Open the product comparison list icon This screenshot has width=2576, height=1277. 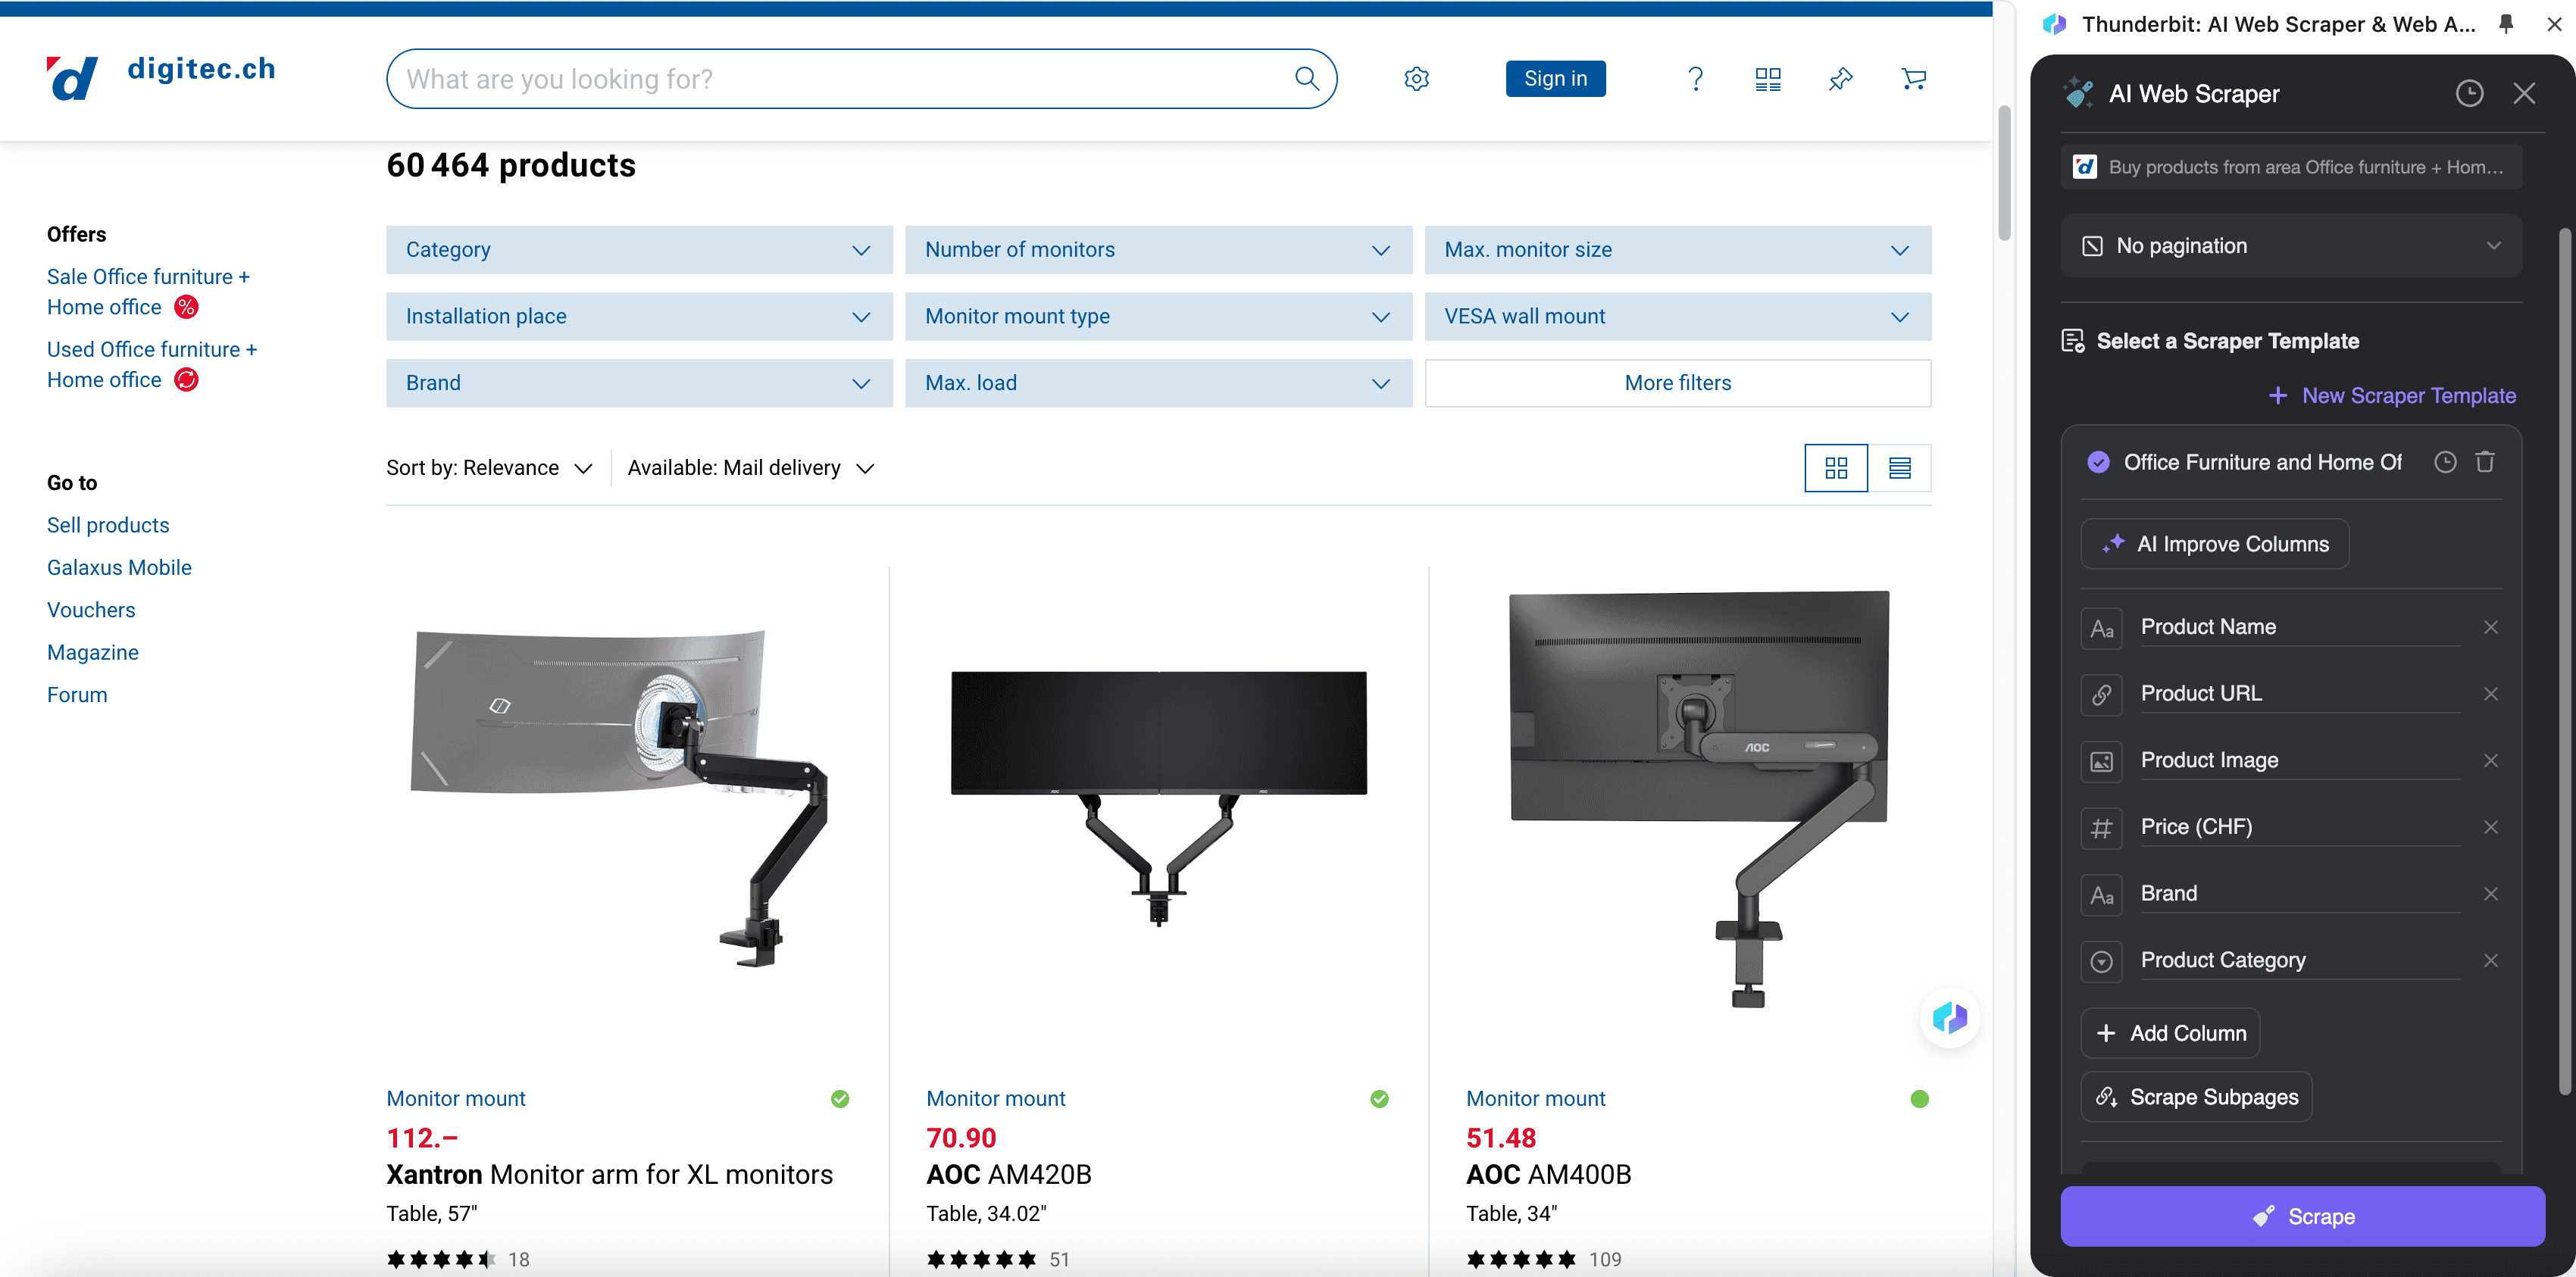[1768, 79]
